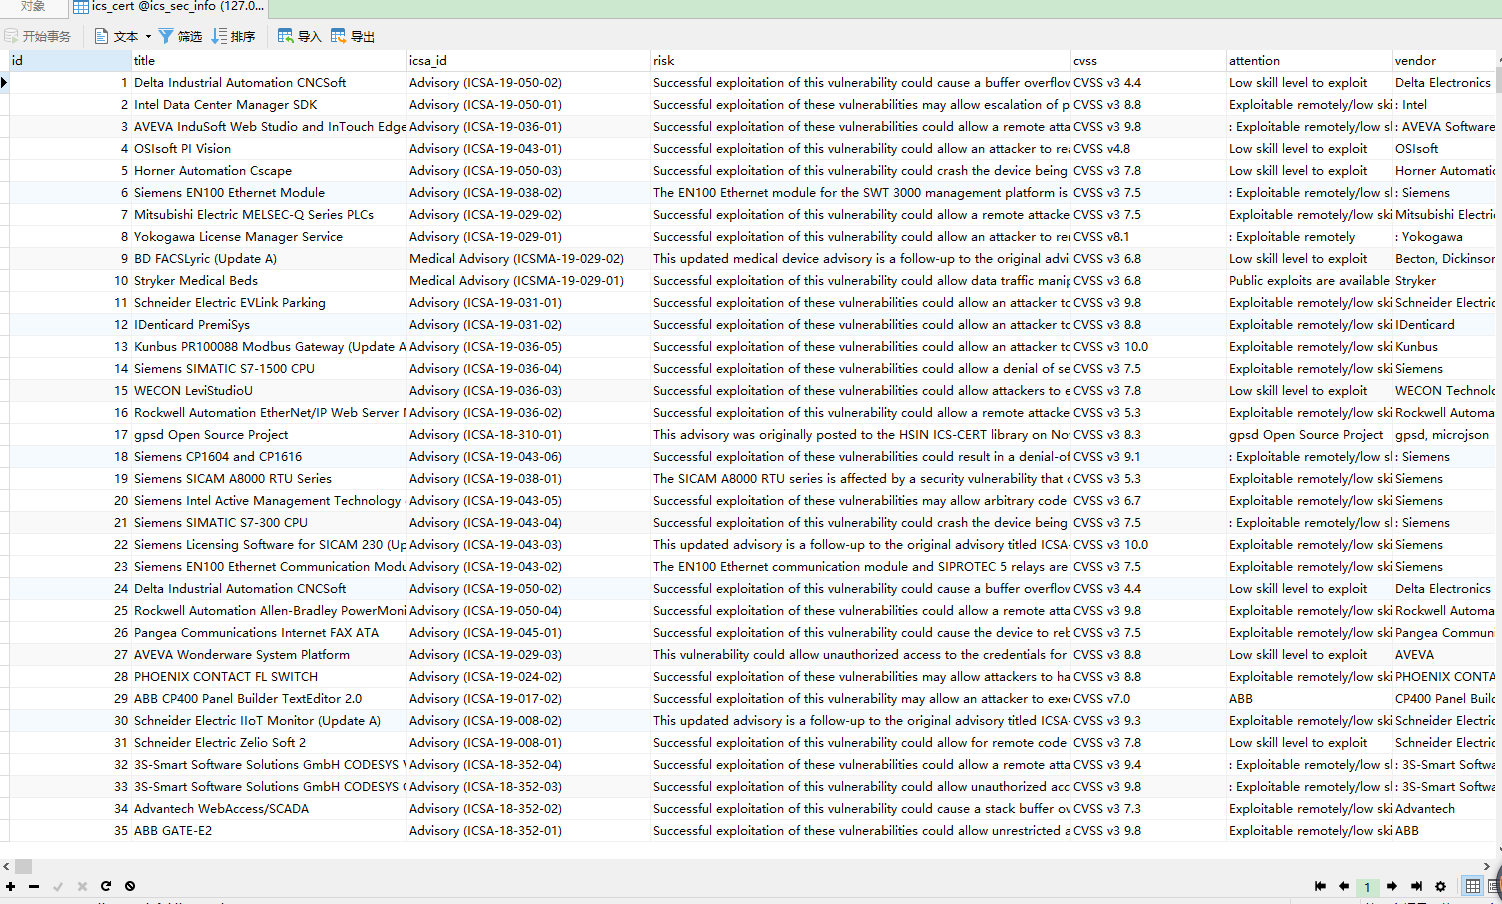Click the attention column header

1309,61
